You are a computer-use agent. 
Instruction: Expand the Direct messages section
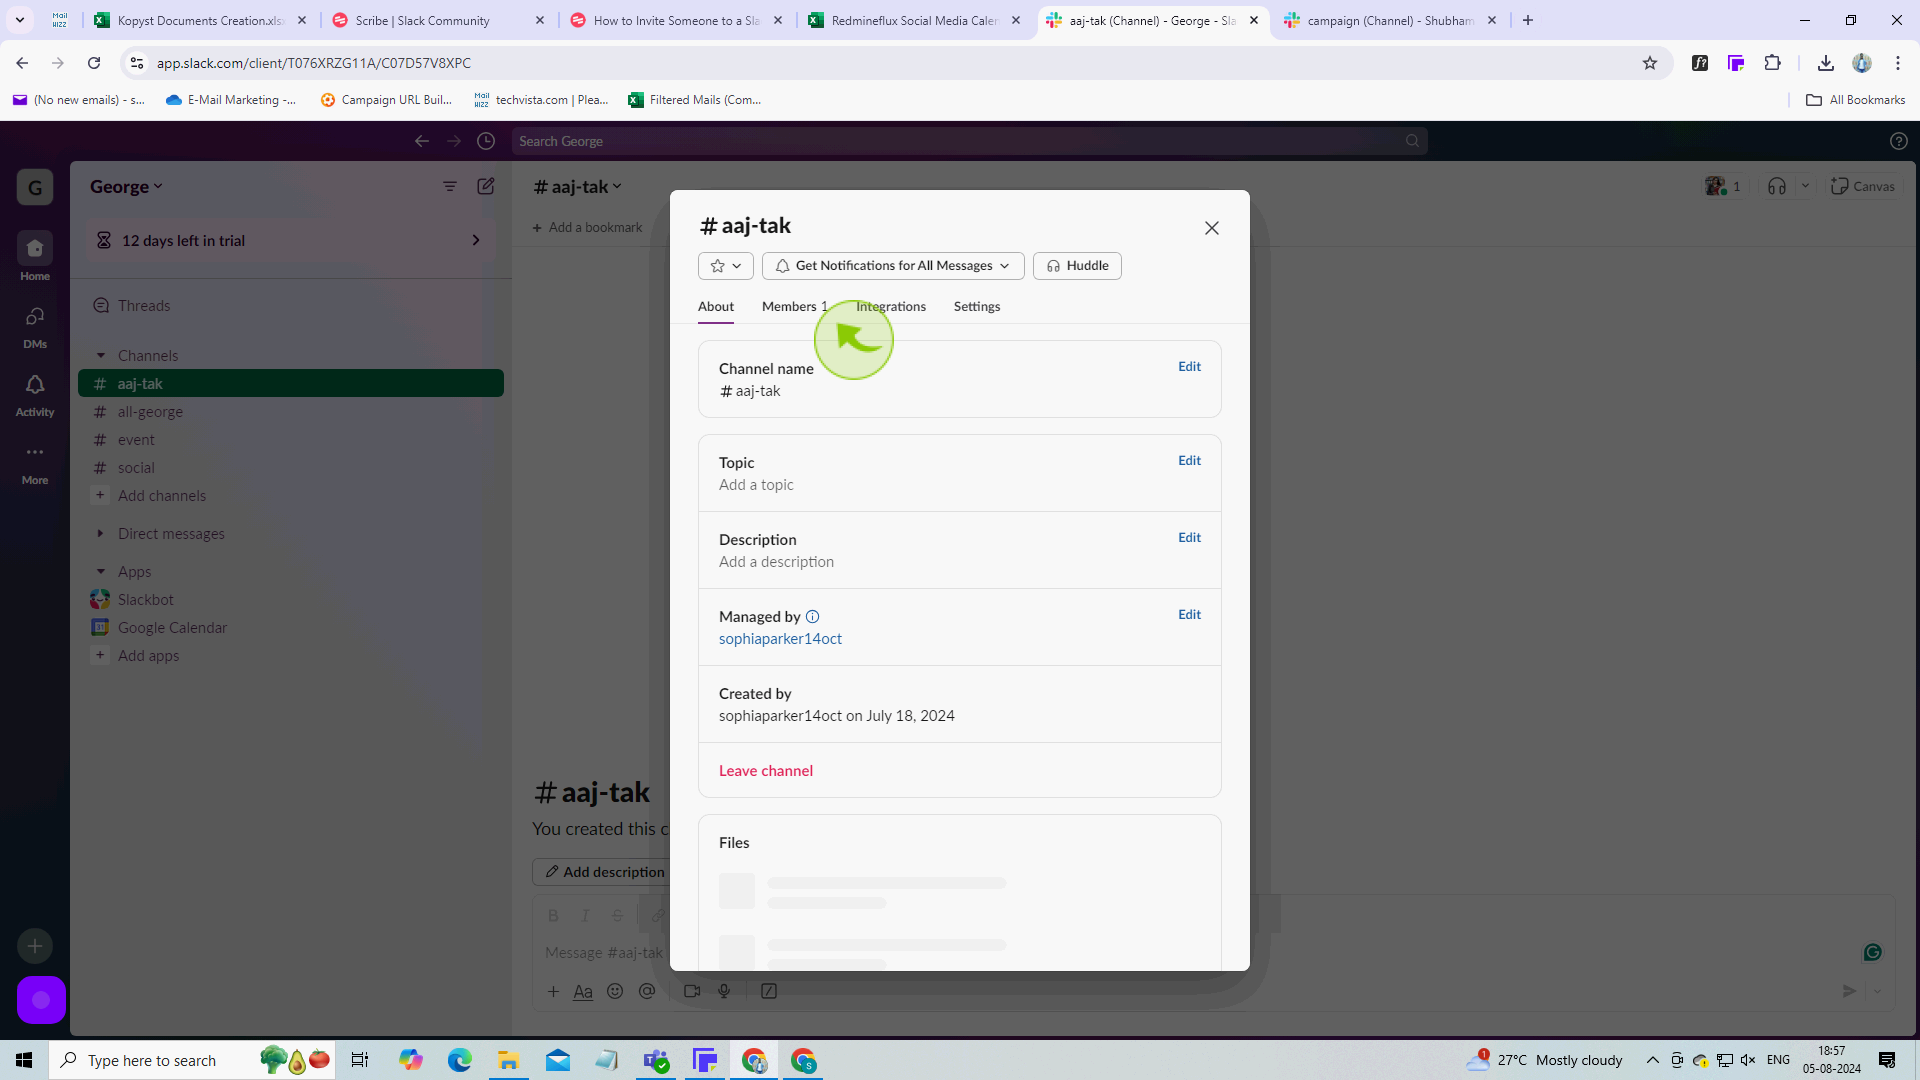[101, 534]
